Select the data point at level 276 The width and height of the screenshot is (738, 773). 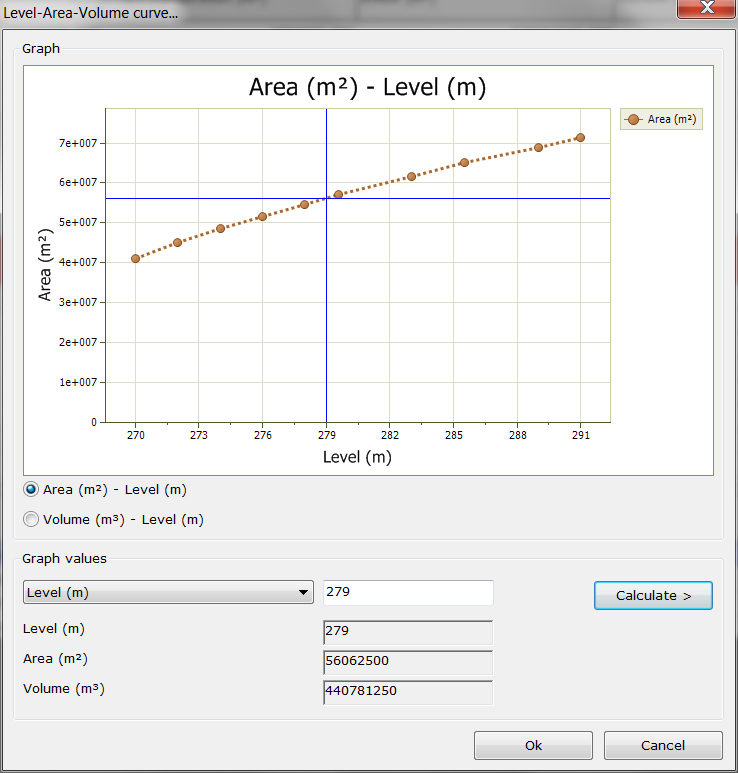pyautogui.click(x=262, y=217)
